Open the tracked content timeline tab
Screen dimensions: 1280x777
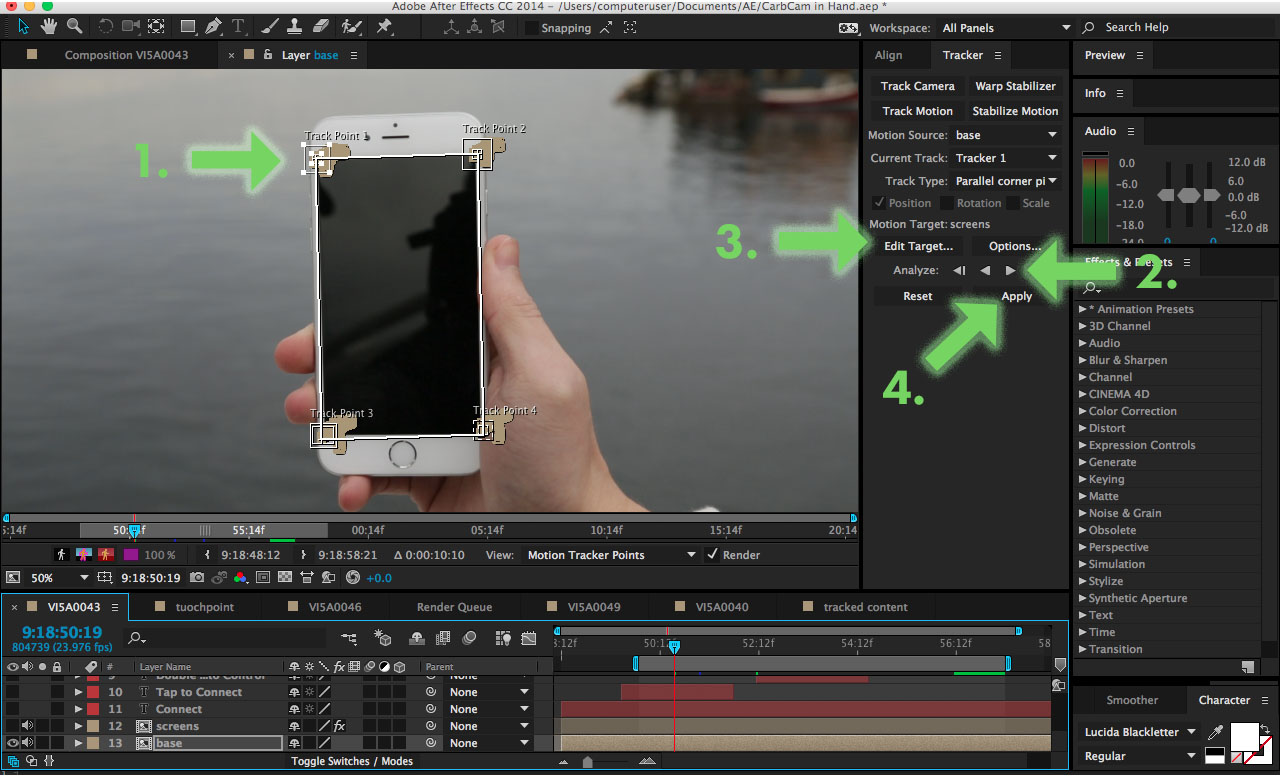pyautogui.click(x=865, y=607)
